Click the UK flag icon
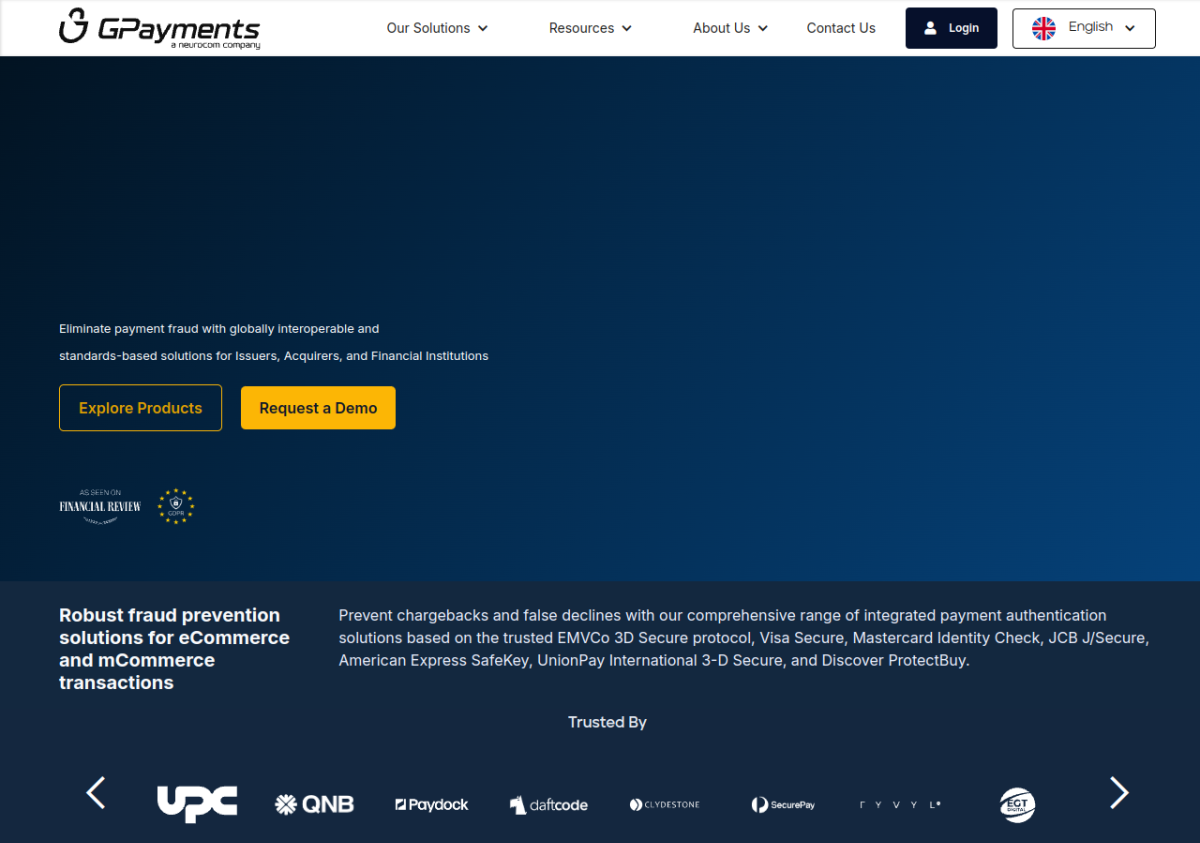This screenshot has height=843, width=1200. (1043, 28)
